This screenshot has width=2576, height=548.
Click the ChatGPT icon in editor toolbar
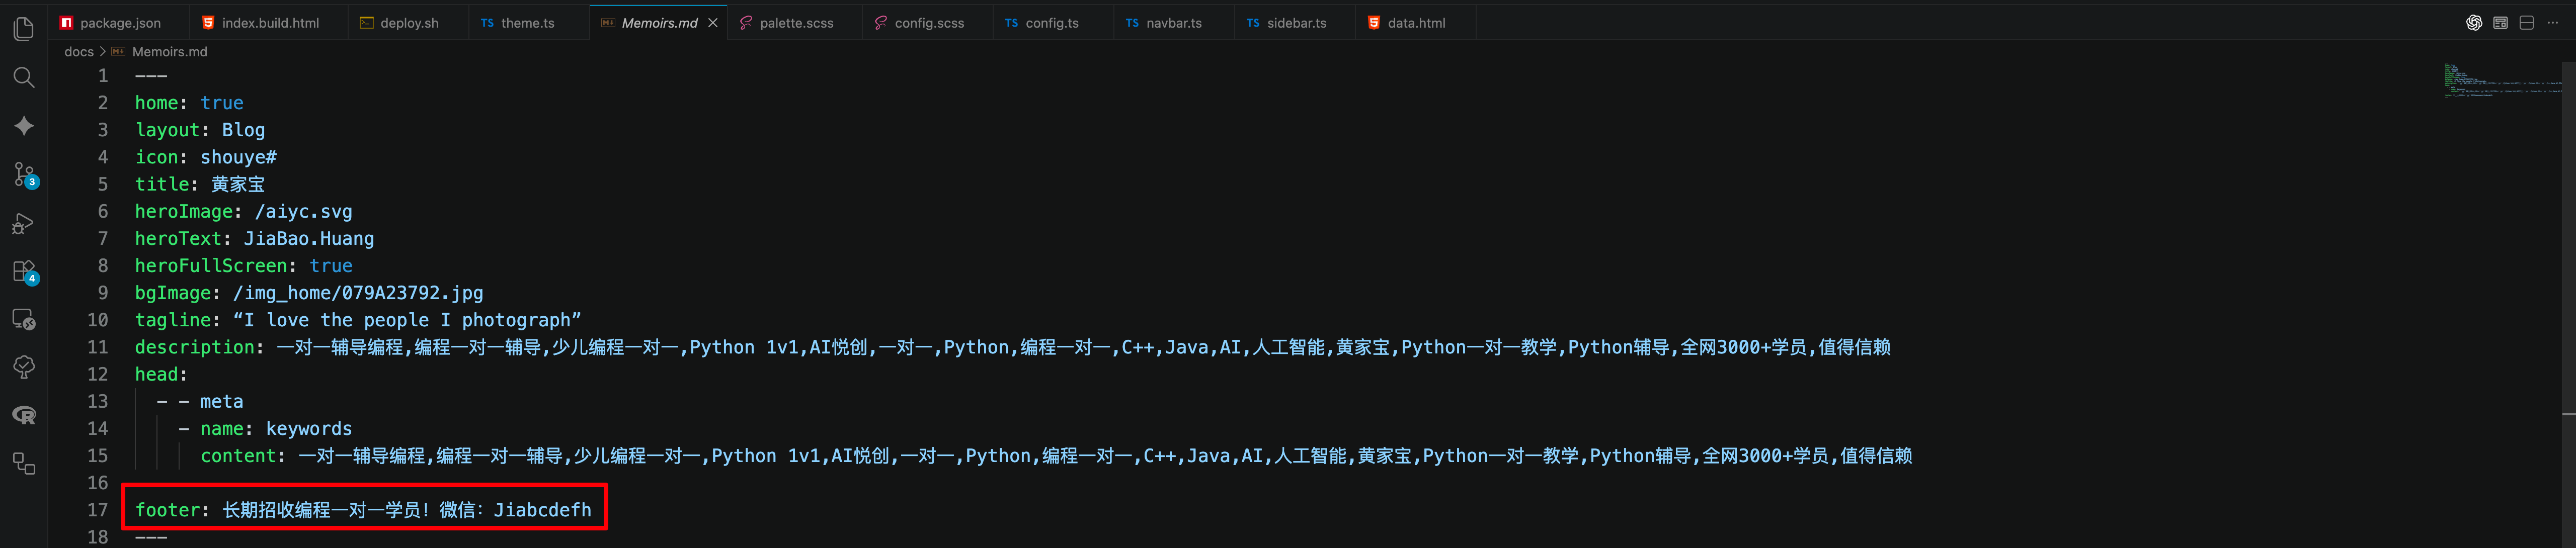pos(2473,22)
